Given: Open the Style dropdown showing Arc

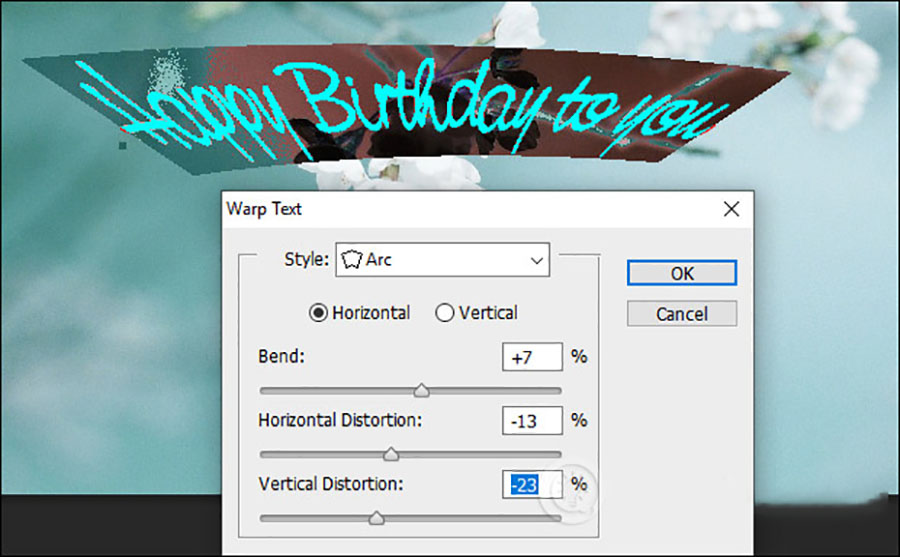Looking at the screenshot, I should click(x=441, y=260).
